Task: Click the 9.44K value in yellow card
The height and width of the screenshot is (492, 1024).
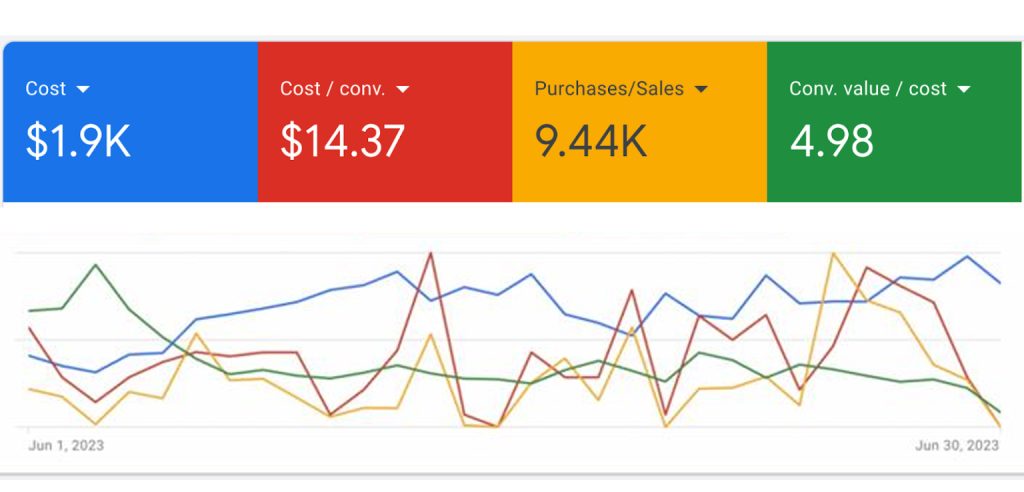Action: 590,142
